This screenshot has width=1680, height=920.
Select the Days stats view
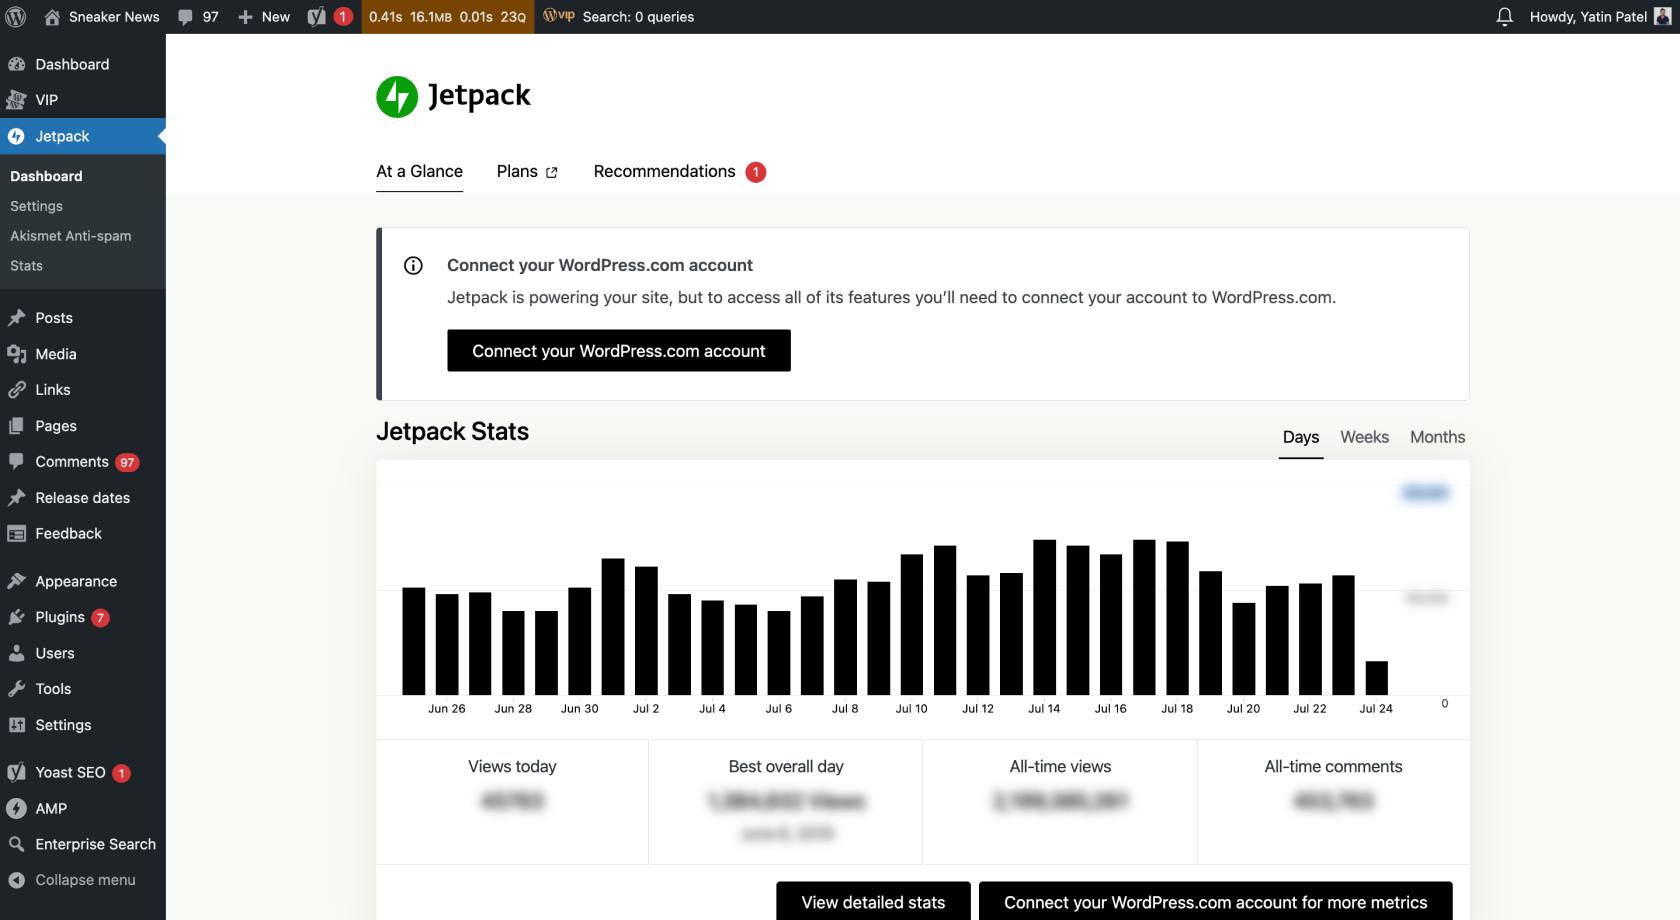1300,437
